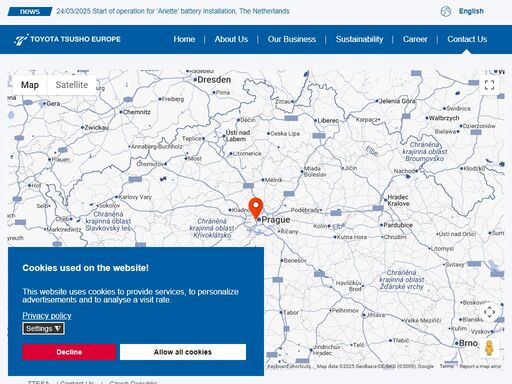Click the Jihlava label on map
Screen dimensions: 512x384
click(x=375, y=315)
